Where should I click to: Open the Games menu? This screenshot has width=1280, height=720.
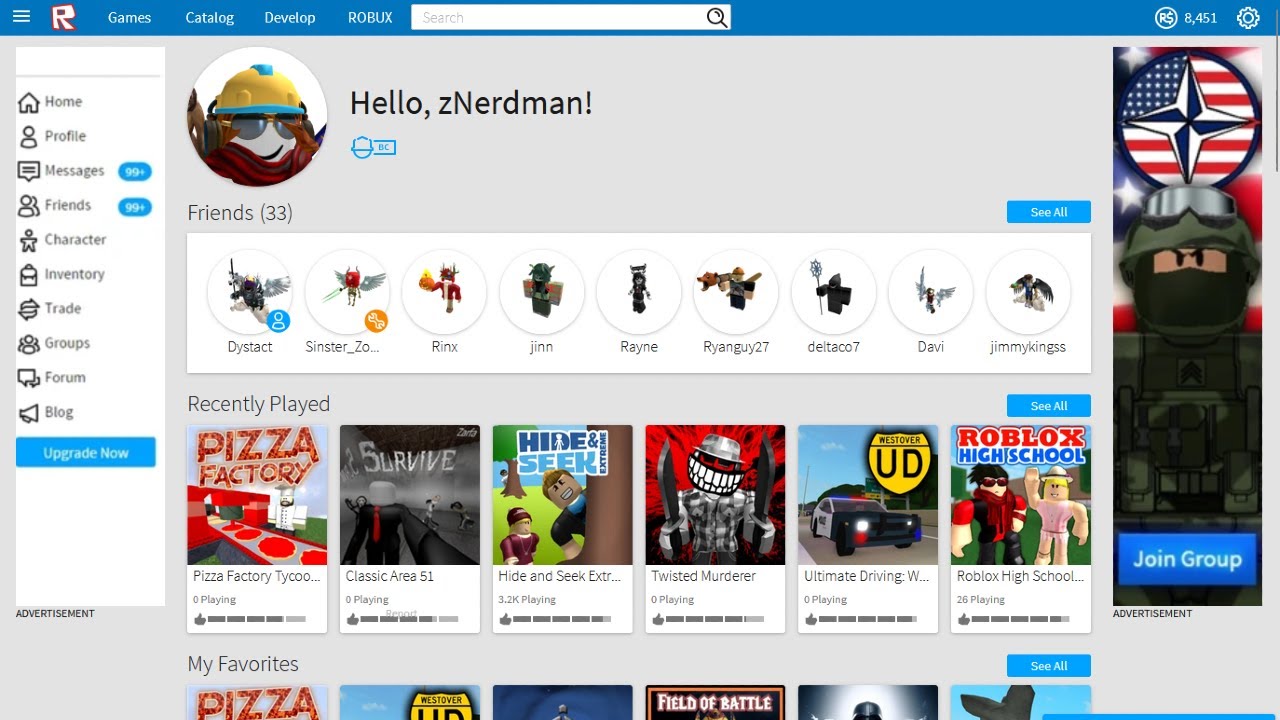[130, 17]
